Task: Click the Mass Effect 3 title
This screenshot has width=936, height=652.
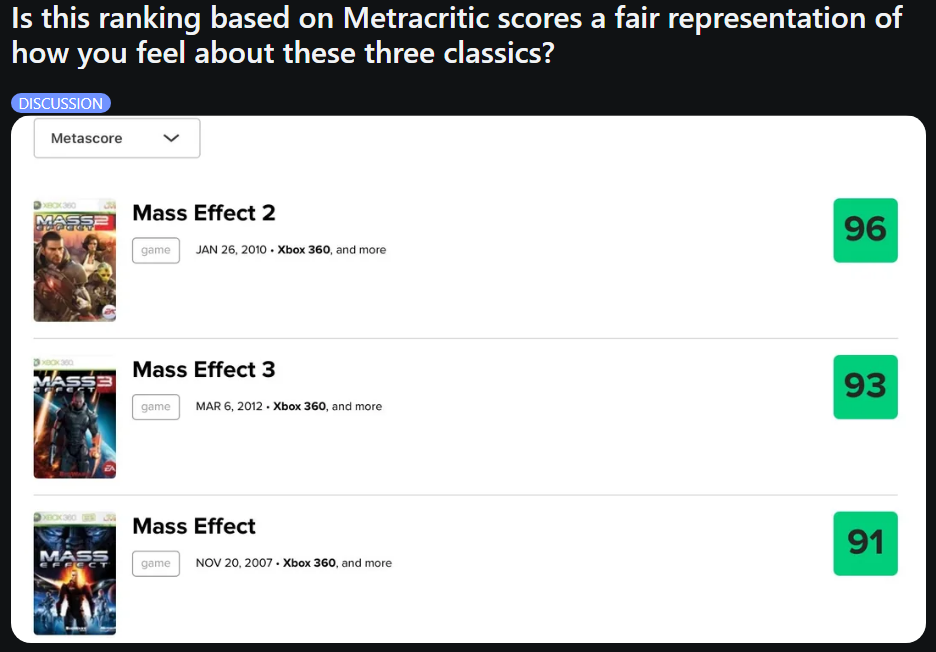Action: [204, 369]
